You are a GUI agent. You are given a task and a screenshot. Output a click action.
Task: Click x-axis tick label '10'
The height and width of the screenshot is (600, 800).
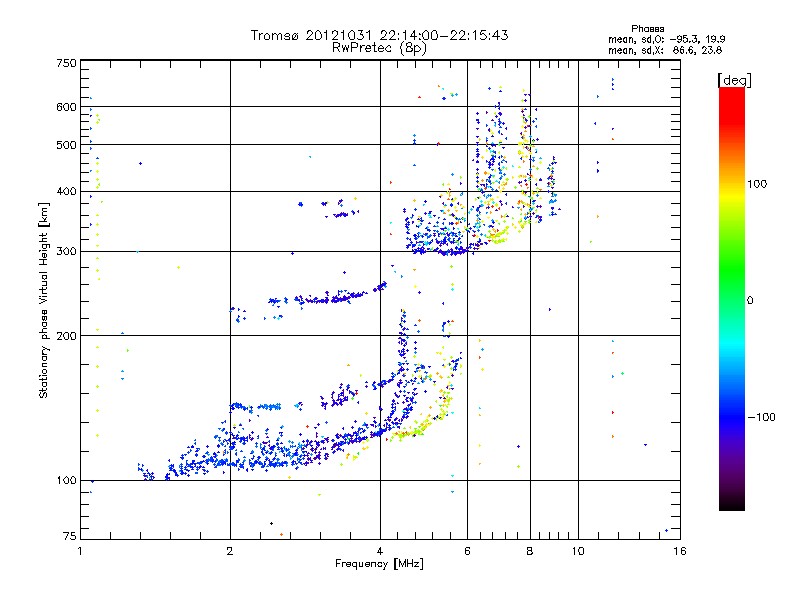coord(578,551)
